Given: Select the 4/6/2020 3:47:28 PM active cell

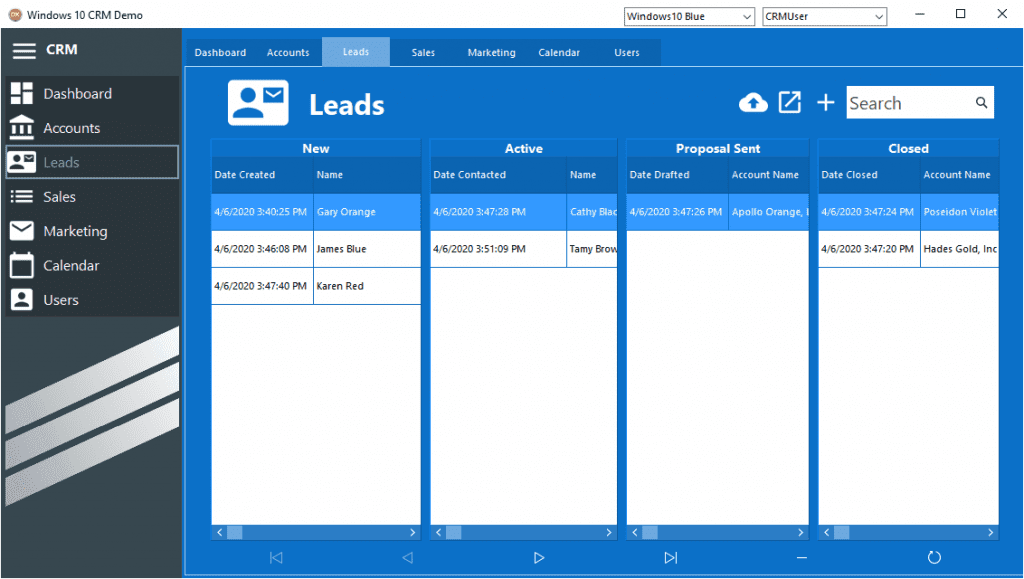Looking at the screenshot, I should pyautogui.click(x=498, y=211).
